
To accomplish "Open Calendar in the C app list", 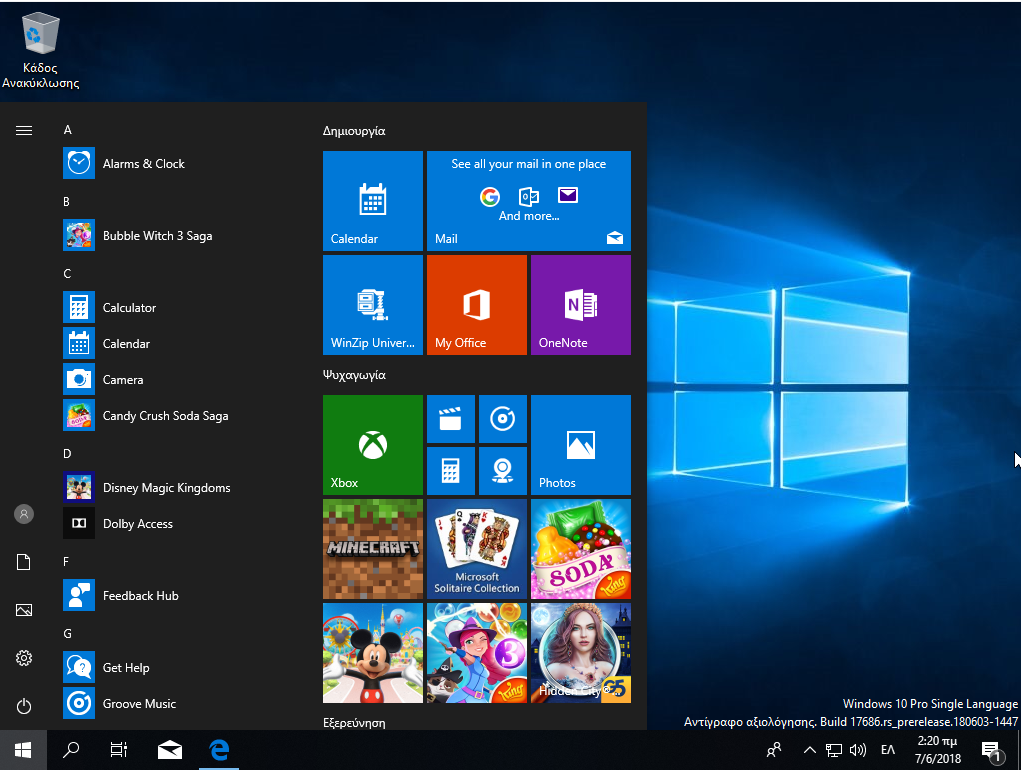I will (x=176, y=343).
